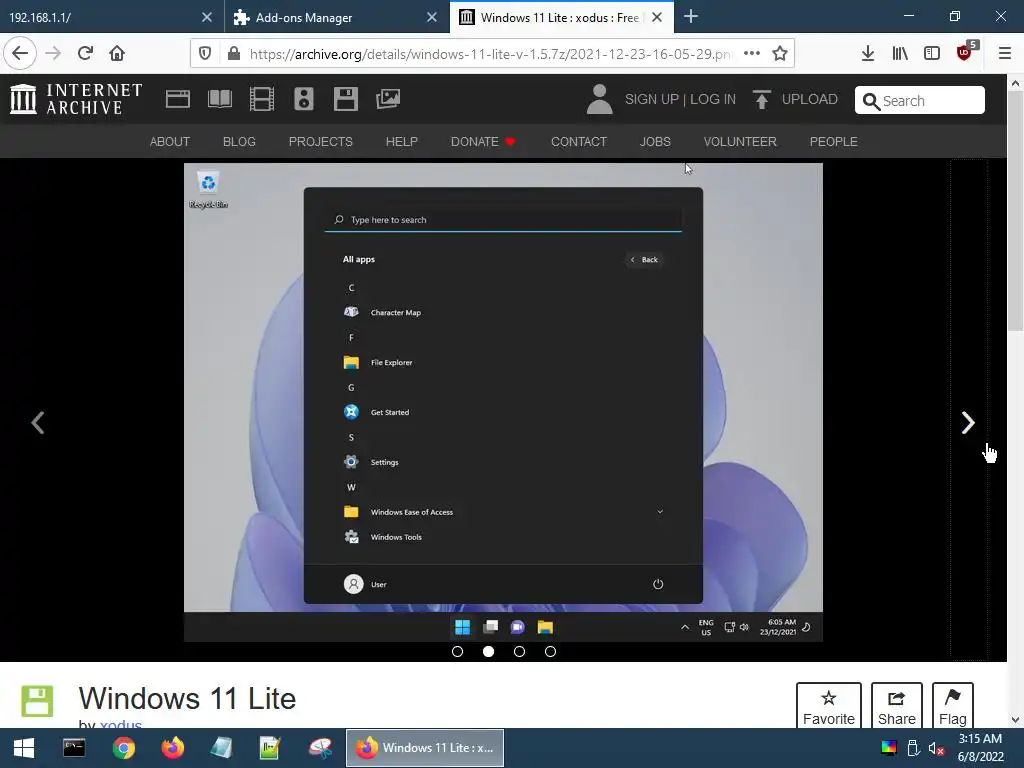The height and width of the screenshot is (768, 1024).
Task: Open the taskbar clock showing 3:15 AM
Action: 980,748
